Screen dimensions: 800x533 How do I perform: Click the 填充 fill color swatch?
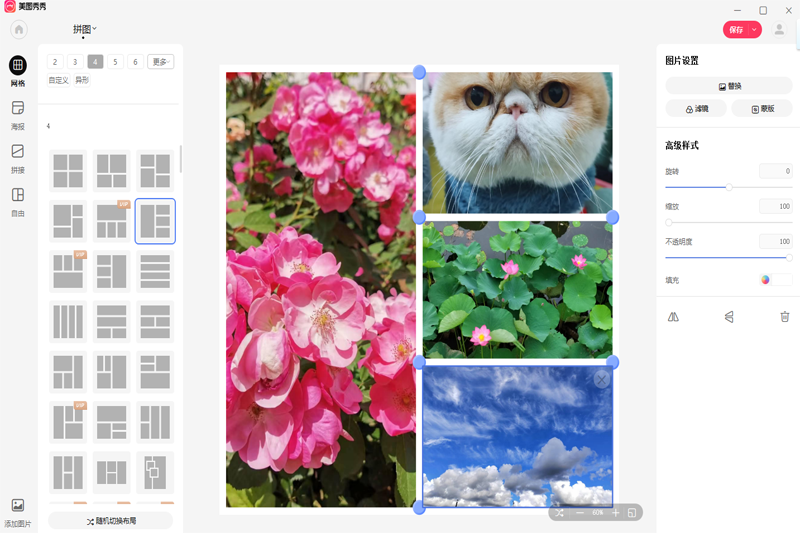click(x=775, y=280)
